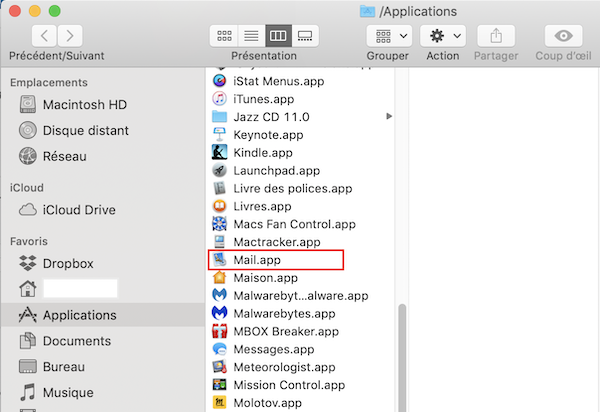The image size is (600, 412).
Task: Open Dropbox in the sidebar
Action: click(67, 263)
